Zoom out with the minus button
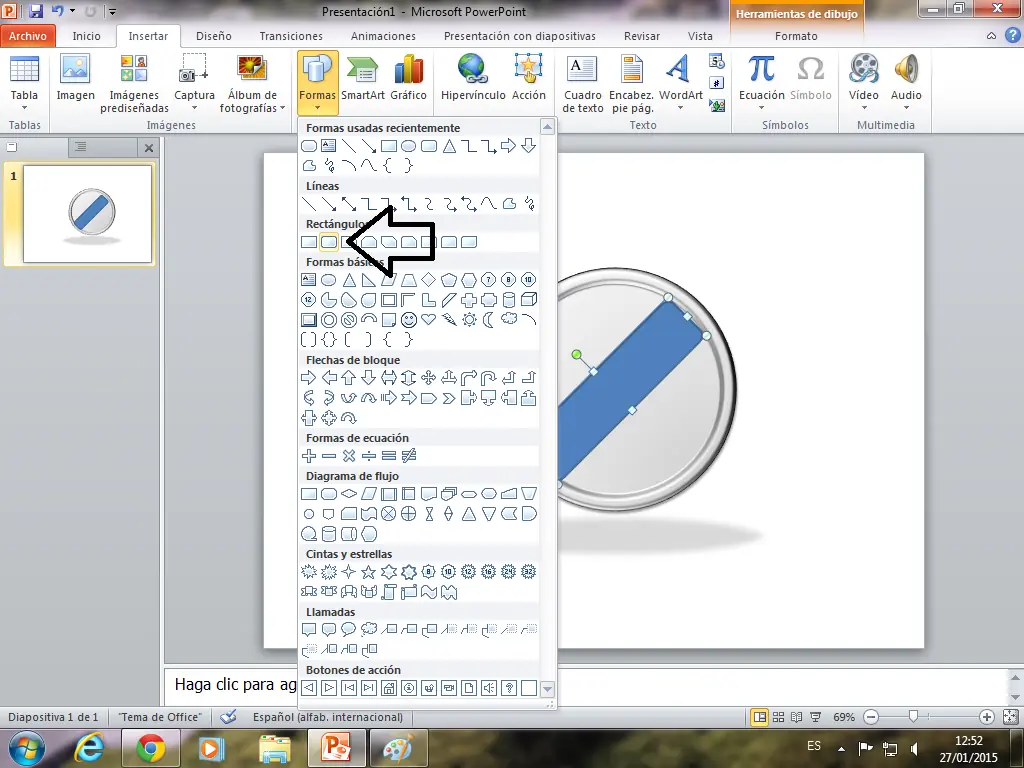 pyautogui.click(x=871, y=717)
